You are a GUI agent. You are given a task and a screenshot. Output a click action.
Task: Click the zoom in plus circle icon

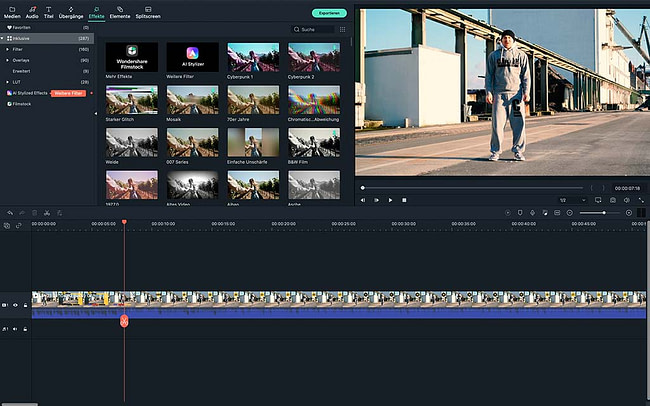click(629, 213)
